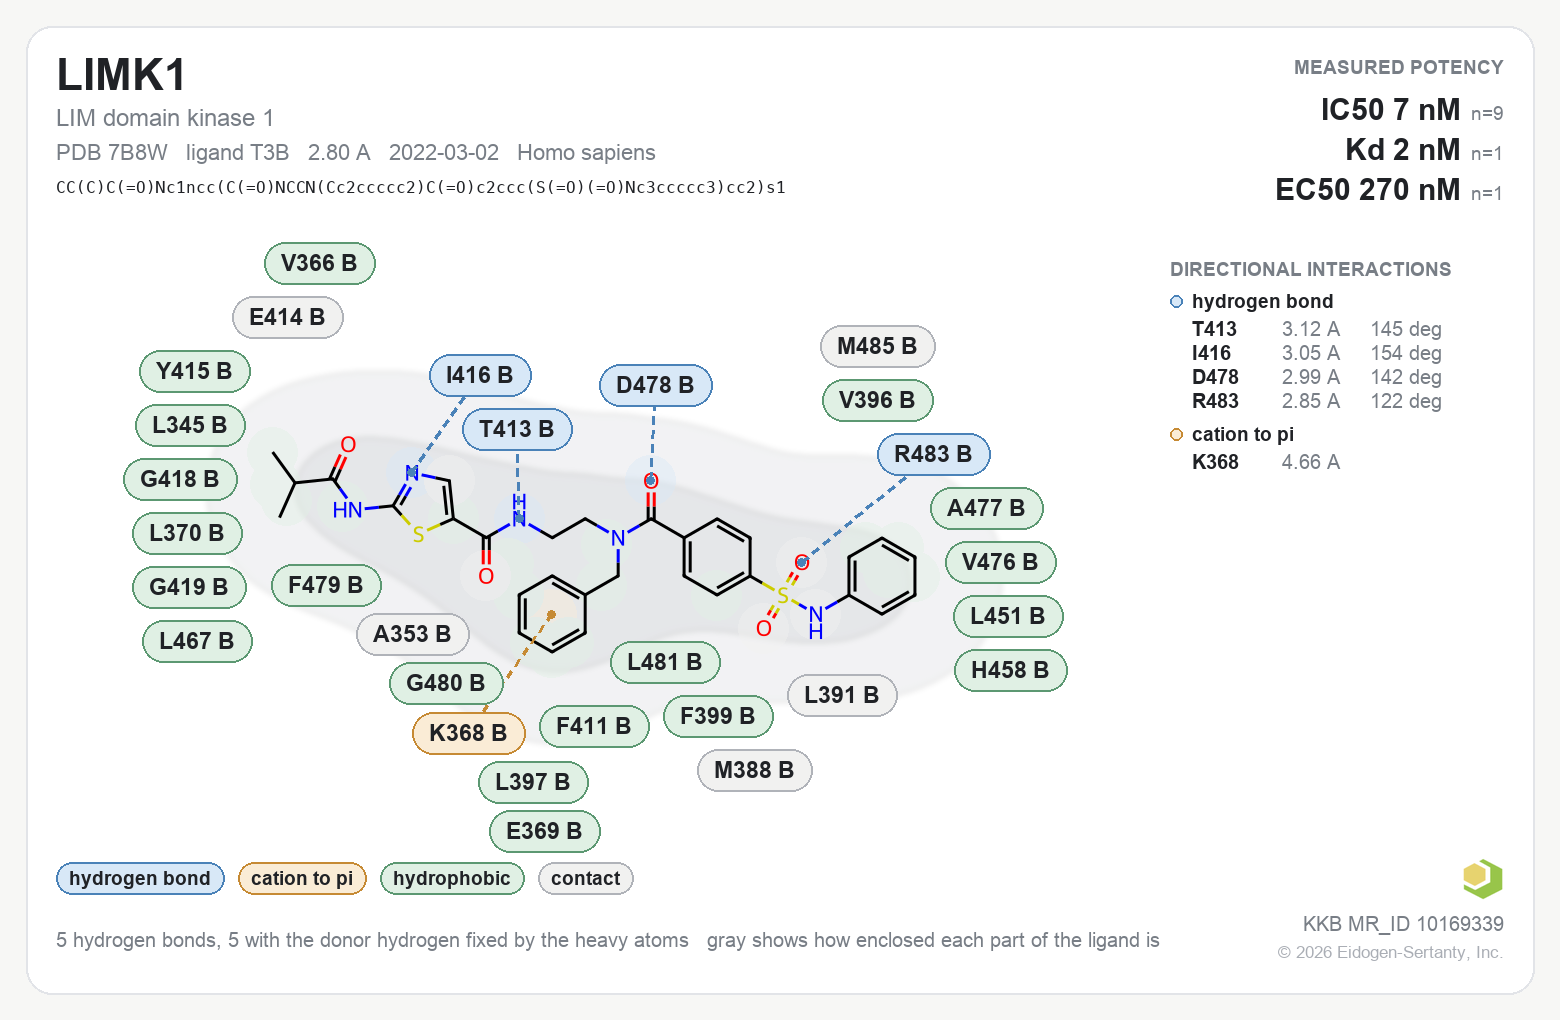Image resolution: width=1560 pixels, height=1020 pixels.
Task: Click residue label A353 B
Action: 412,635
